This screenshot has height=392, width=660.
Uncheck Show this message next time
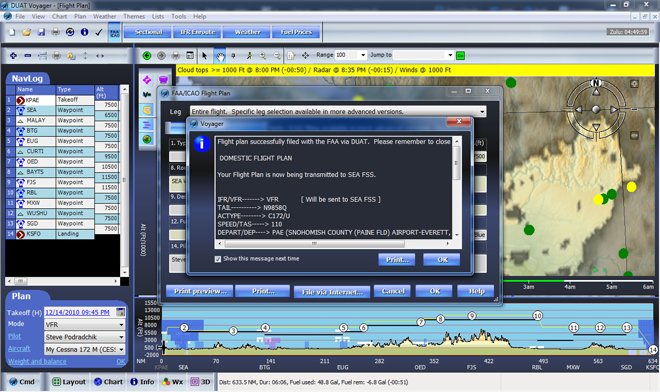coord(218,259)
